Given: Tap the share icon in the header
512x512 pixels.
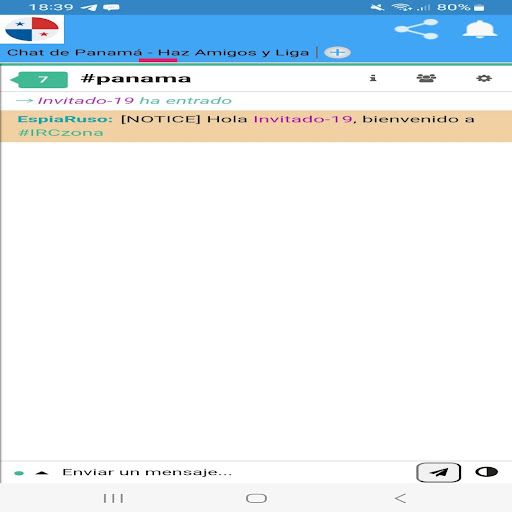Looking at the screenshot, I should (416, 29).
